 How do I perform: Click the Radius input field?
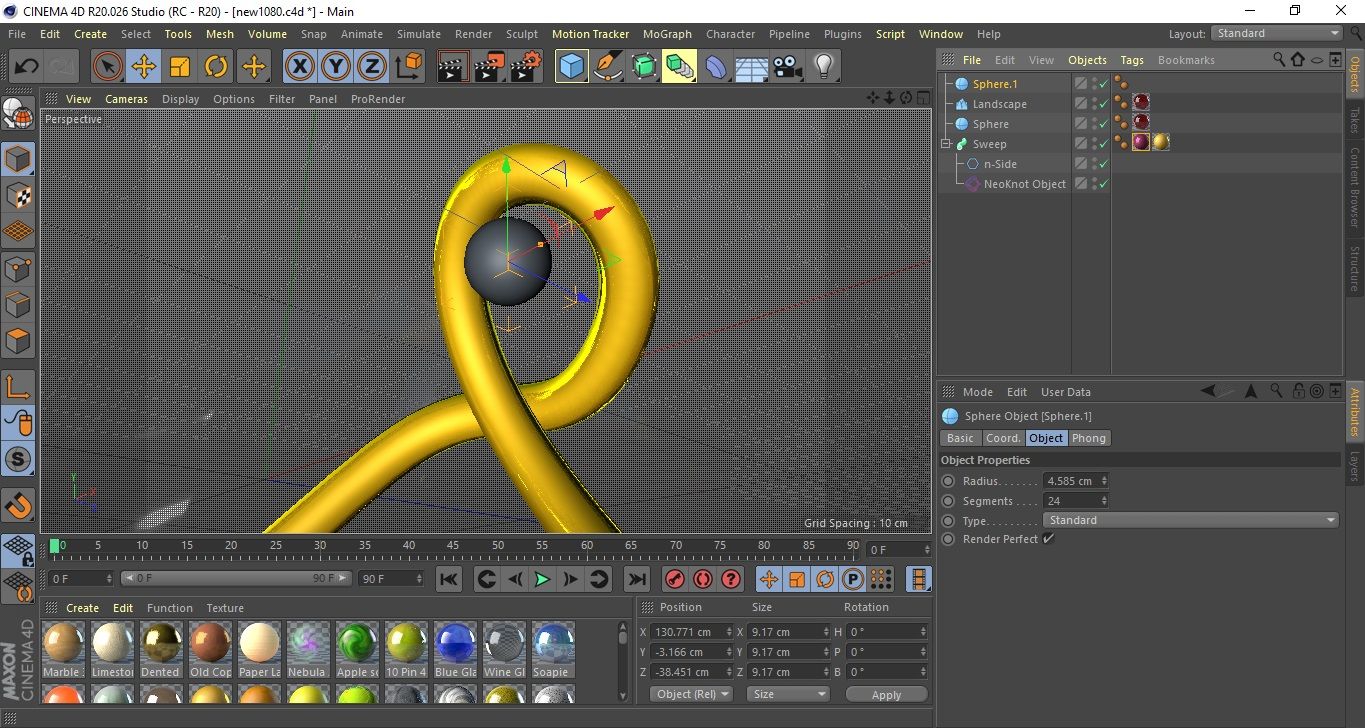point(1070,481)
